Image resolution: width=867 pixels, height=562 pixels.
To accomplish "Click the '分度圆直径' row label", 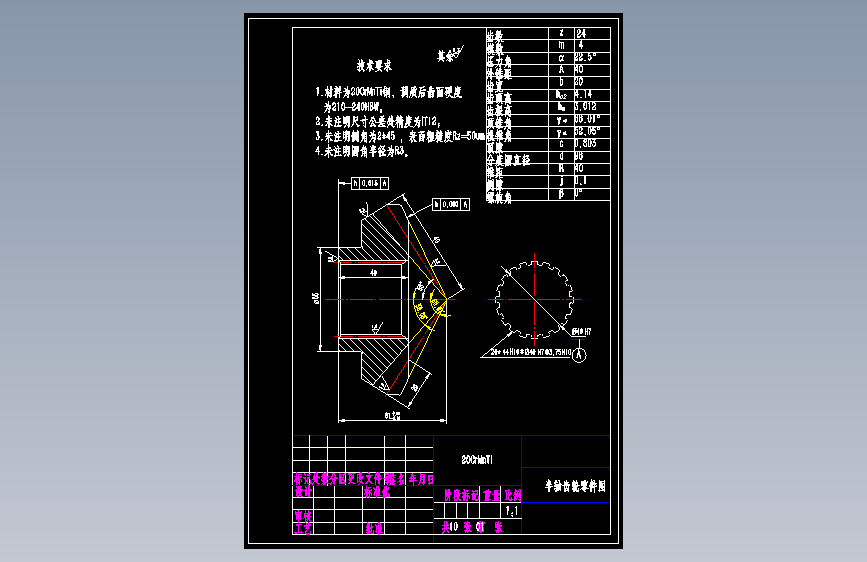I will (508, 160).
